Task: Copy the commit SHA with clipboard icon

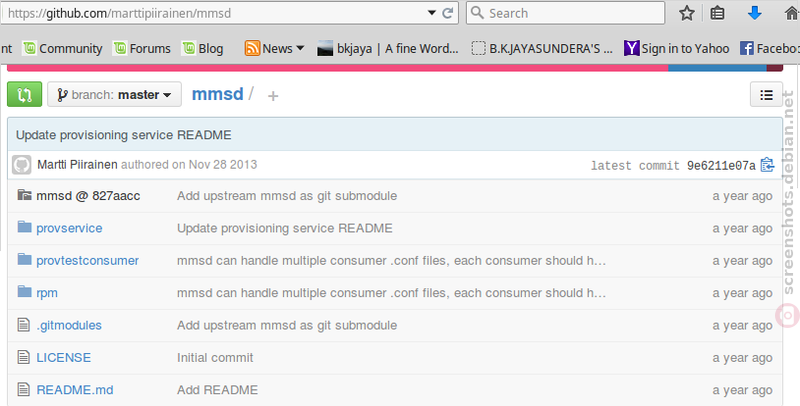Action: 767,165
